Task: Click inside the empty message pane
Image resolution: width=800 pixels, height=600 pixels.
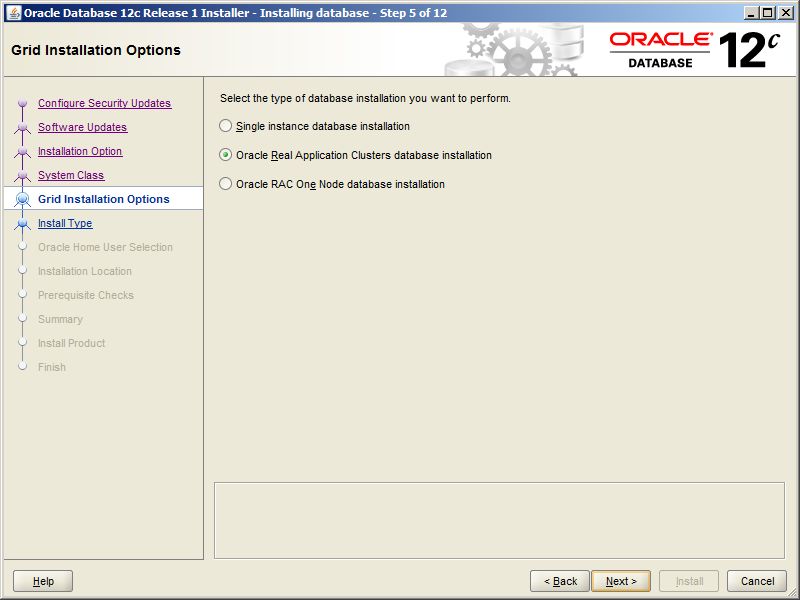Action: coord(499,520)
